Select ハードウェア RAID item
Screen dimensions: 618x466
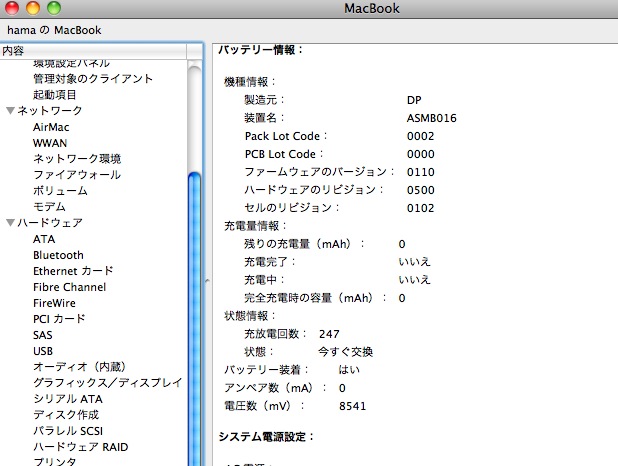[x=81, y=447]
